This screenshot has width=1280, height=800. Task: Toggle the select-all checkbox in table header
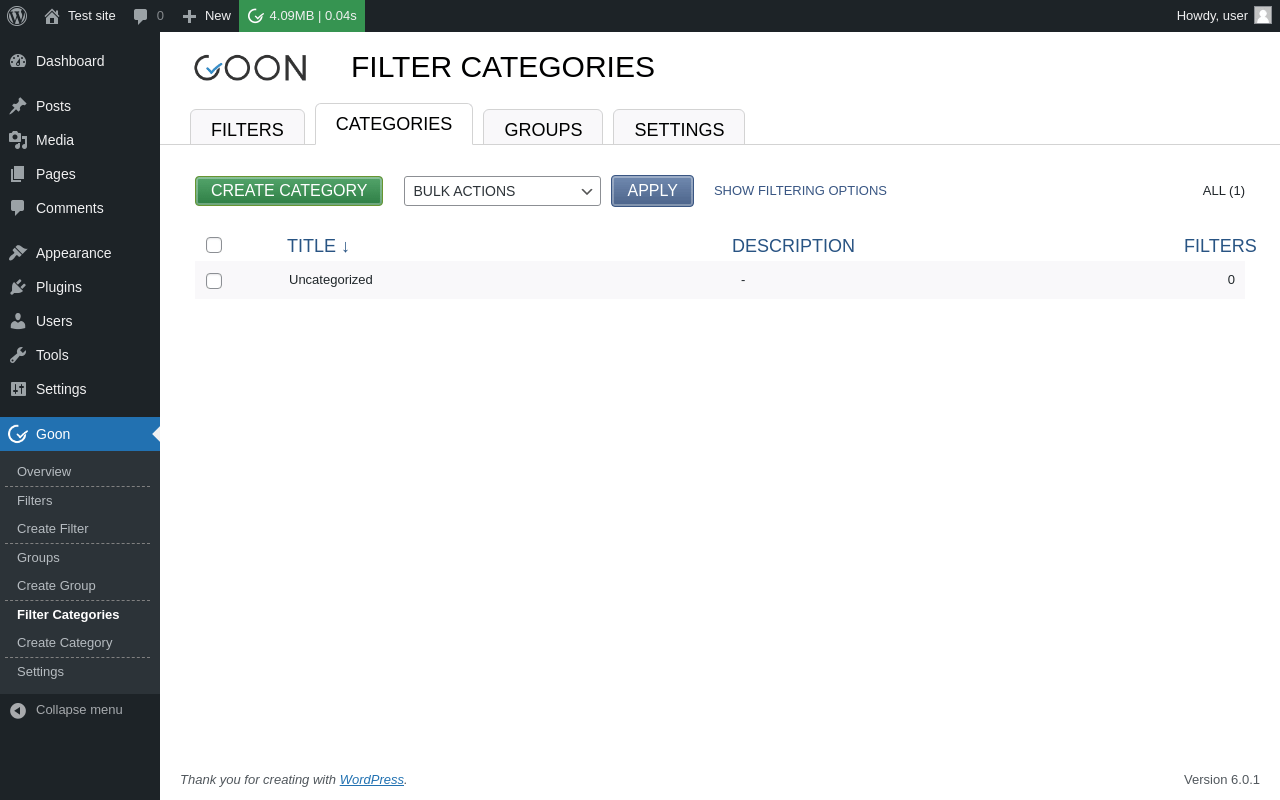click(214, 245)
